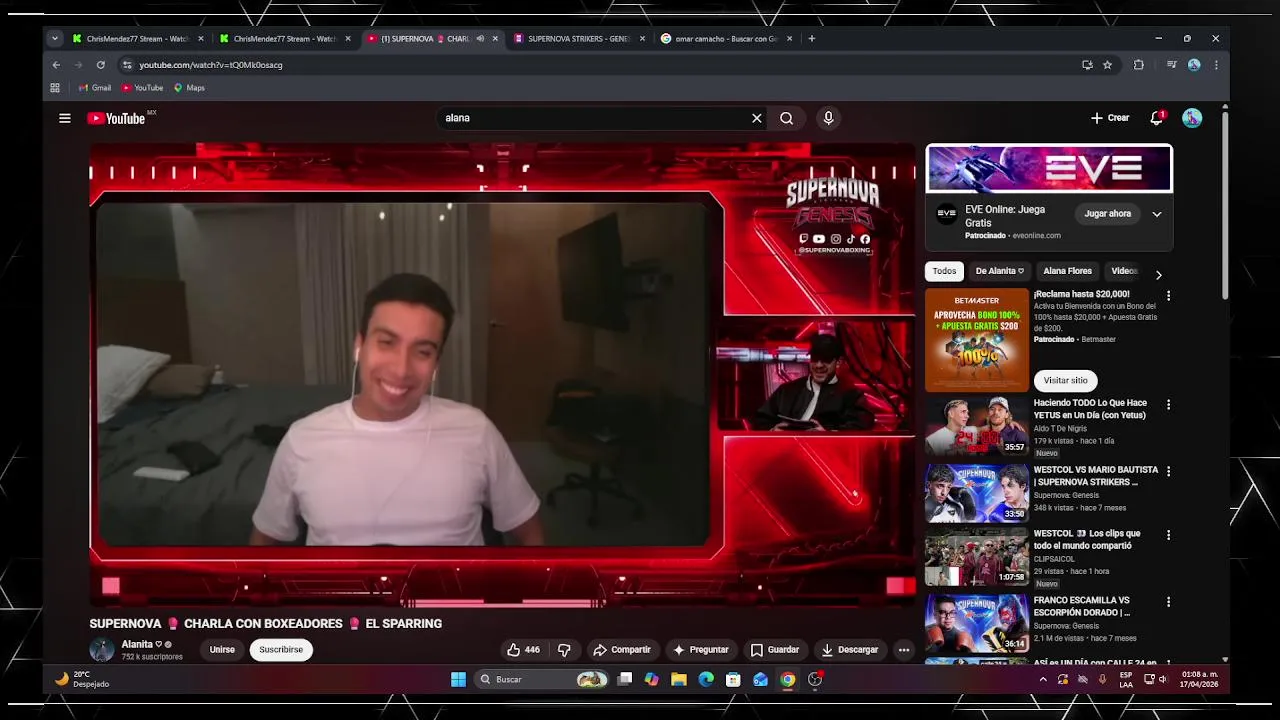This screenshot has width=1280, height=720.
Task: Open Alanita channel avatar
Action: 102,650
